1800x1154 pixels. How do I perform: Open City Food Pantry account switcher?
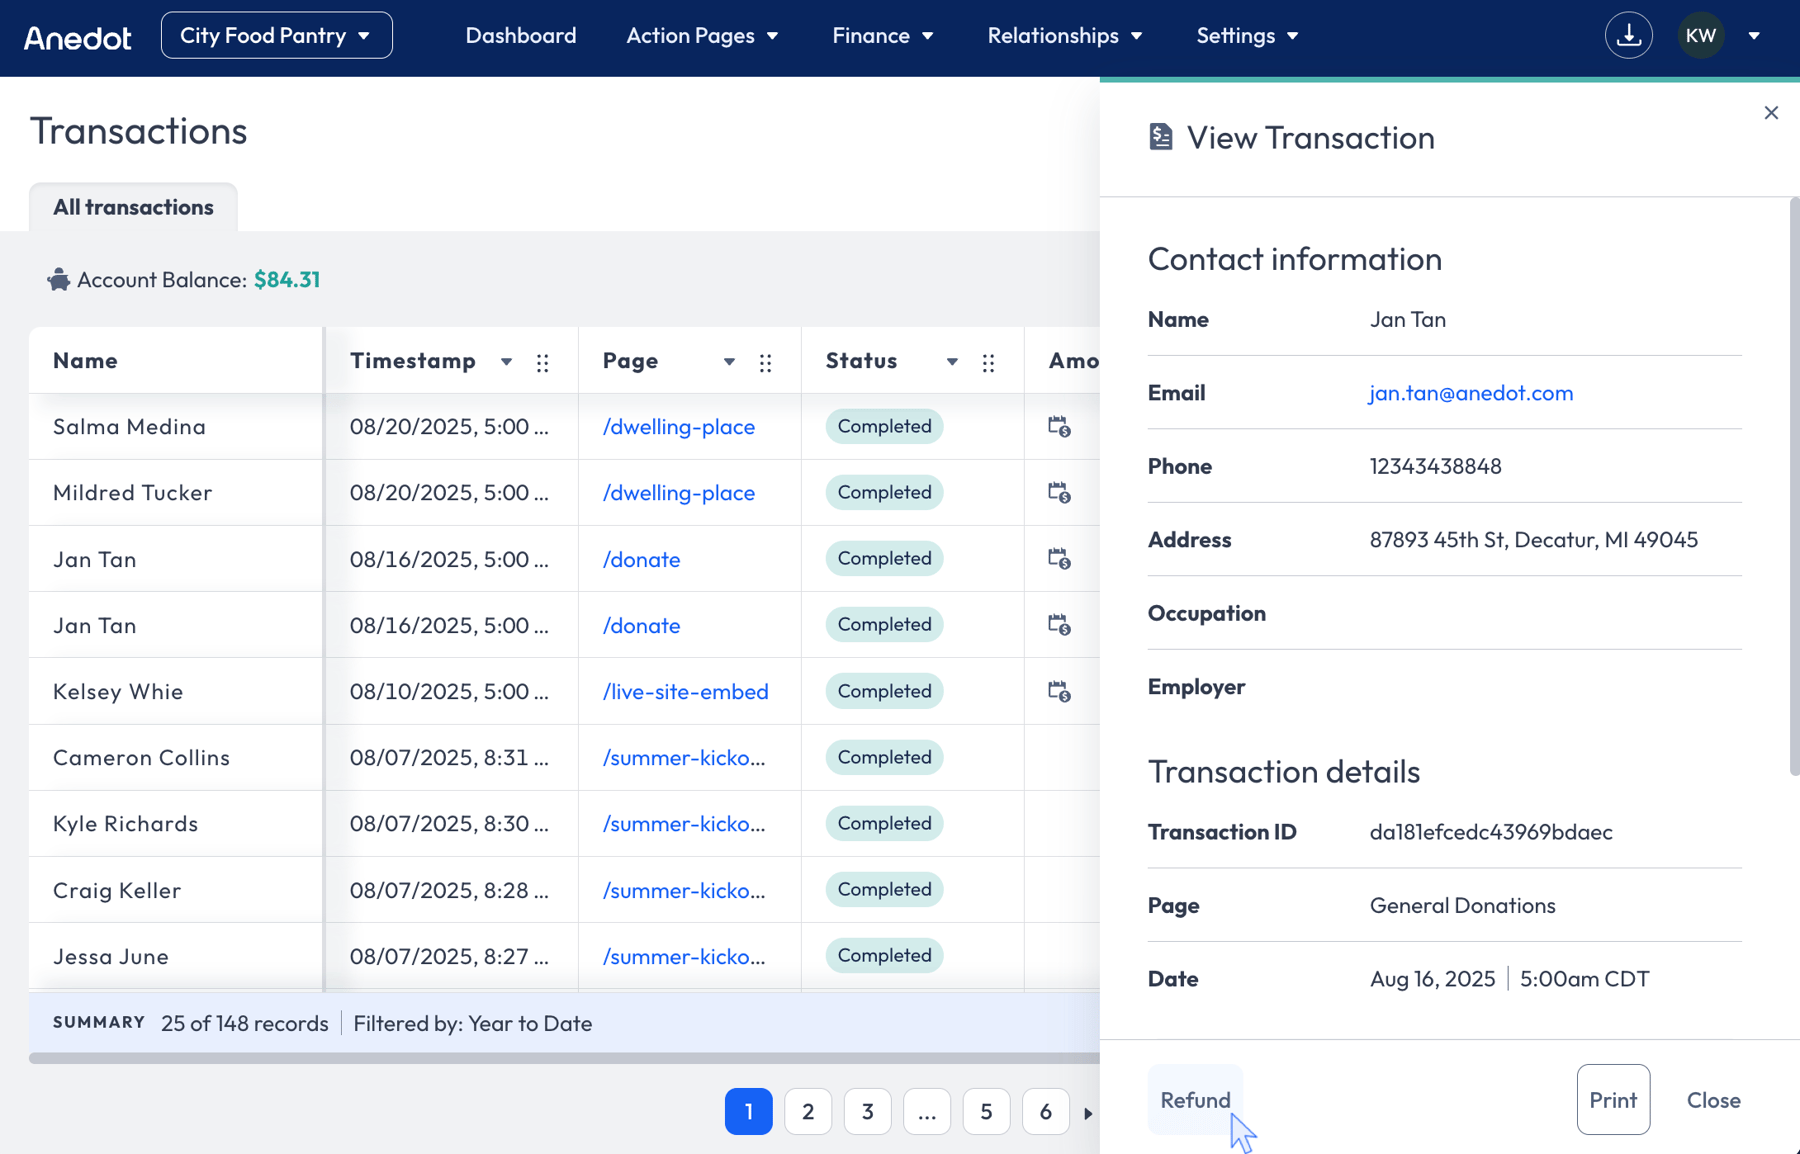(x=276, y=36)
